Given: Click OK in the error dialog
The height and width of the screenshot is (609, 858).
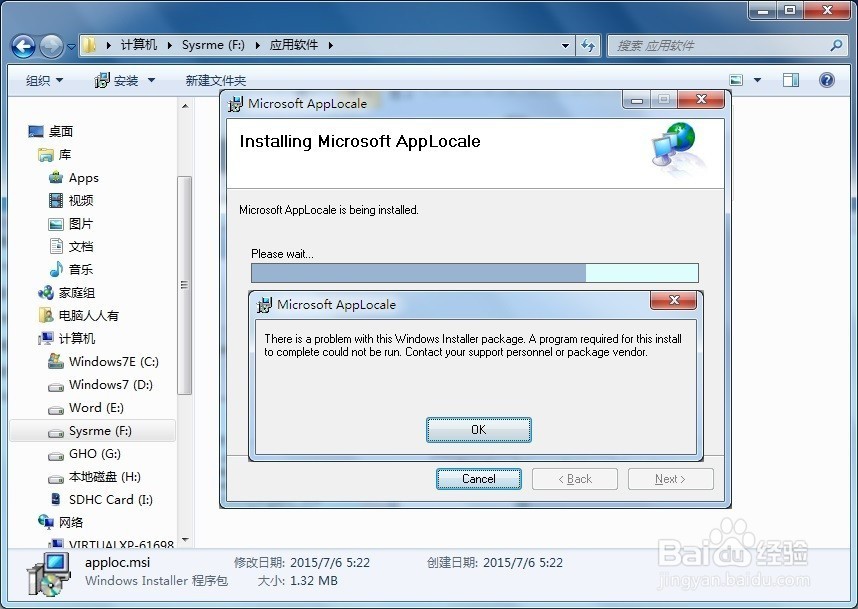Looking at the screenshot, I should tap(478, 430).
